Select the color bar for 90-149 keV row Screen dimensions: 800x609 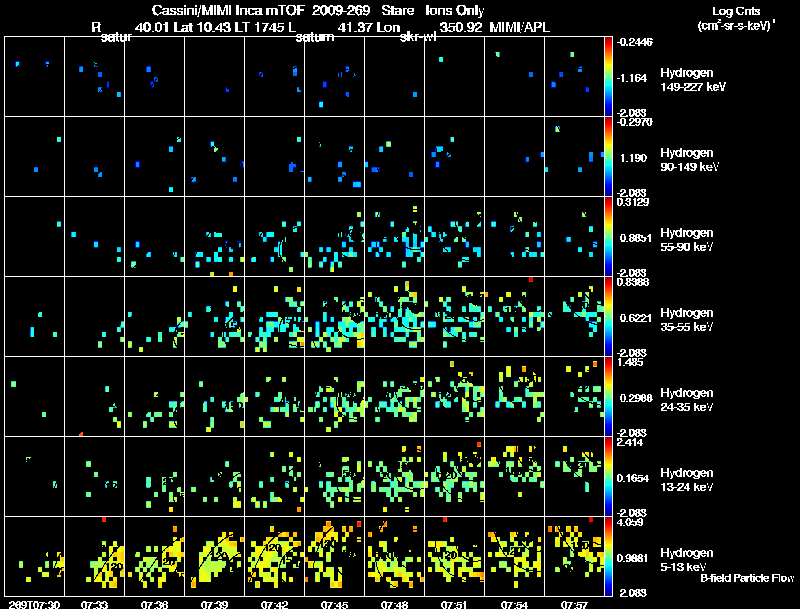click(x=608, y=156)
